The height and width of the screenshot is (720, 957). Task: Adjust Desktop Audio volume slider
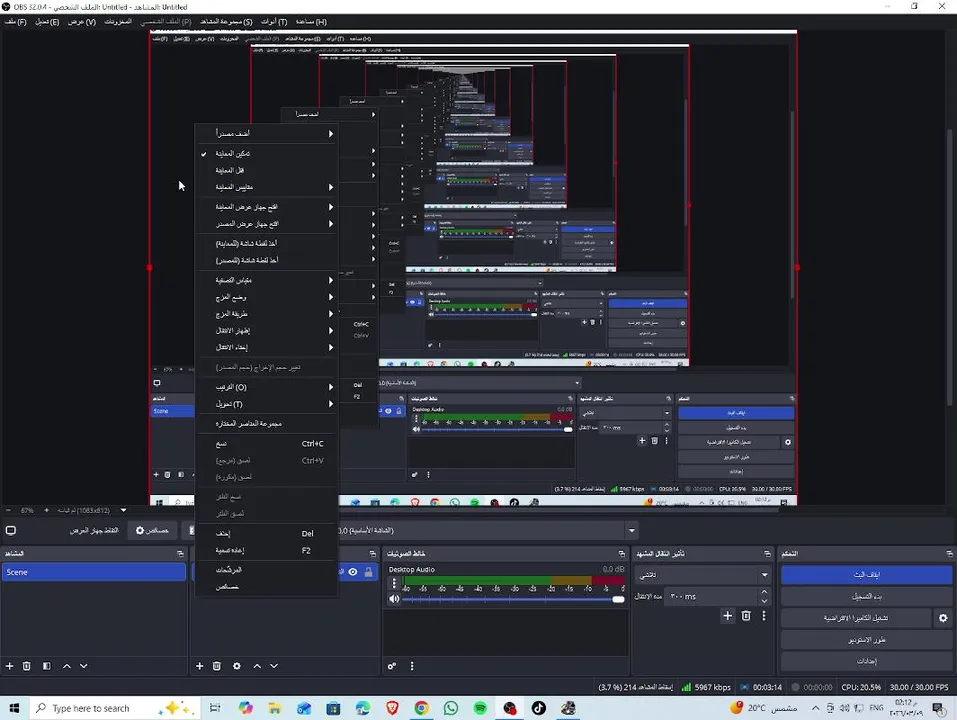[514, 599]
